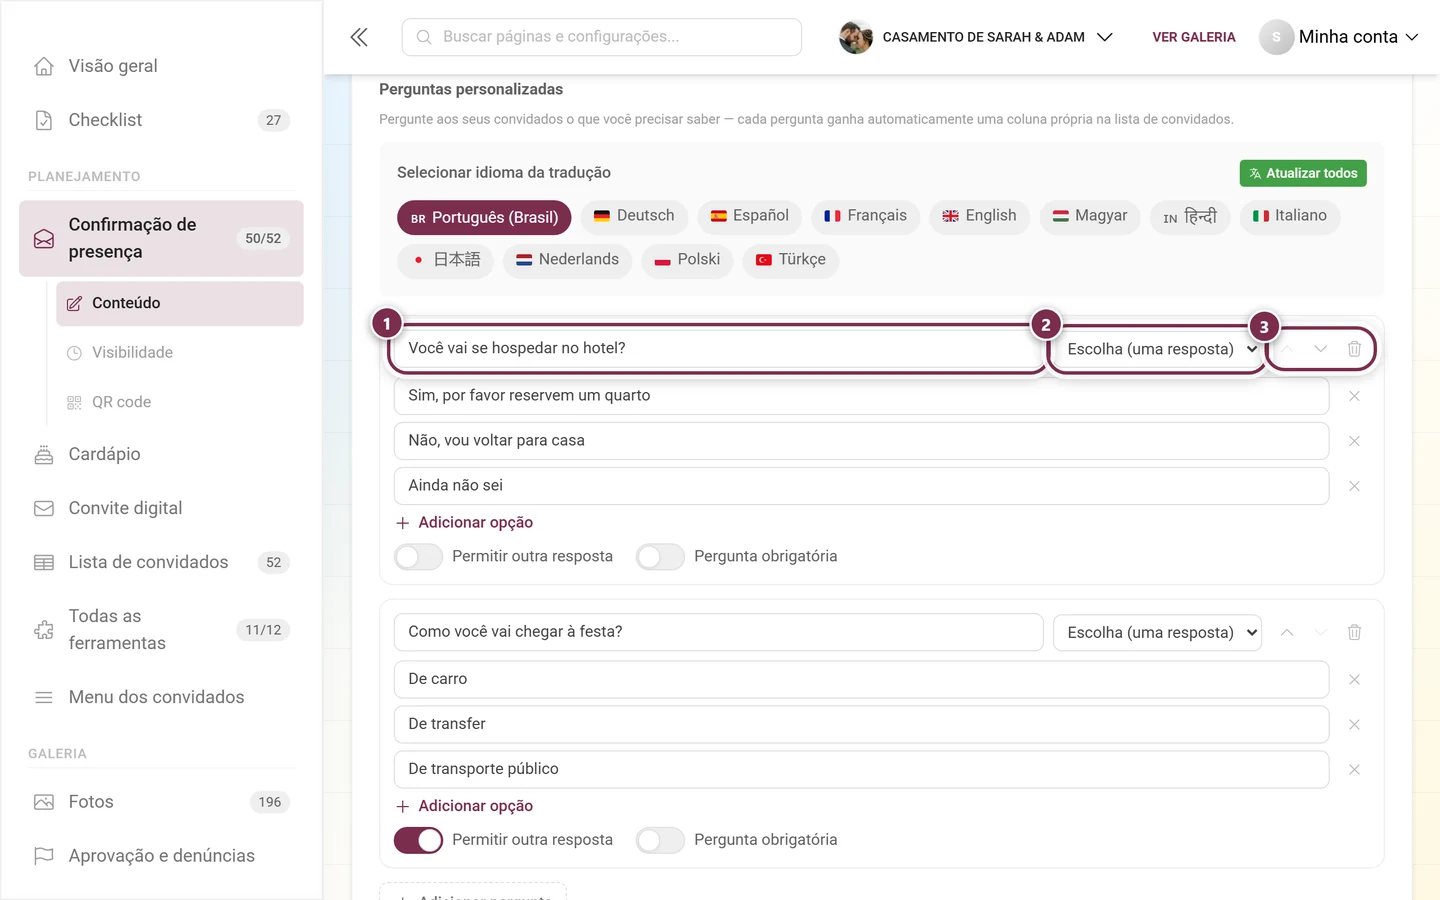The width and height of the screenshot is (1440, 900).
Task: Select Türkçe translation language
Action: coord(790,260)
